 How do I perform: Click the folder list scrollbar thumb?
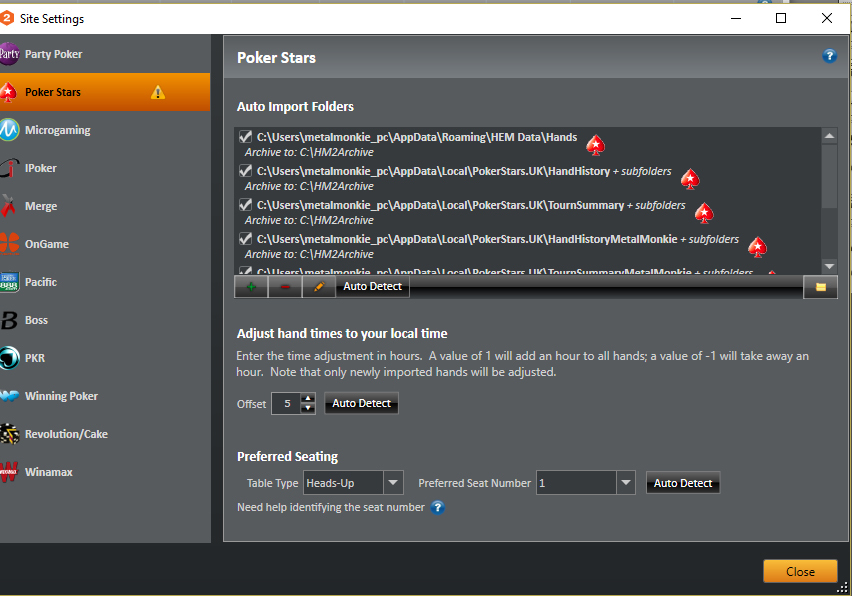point(829,177)
